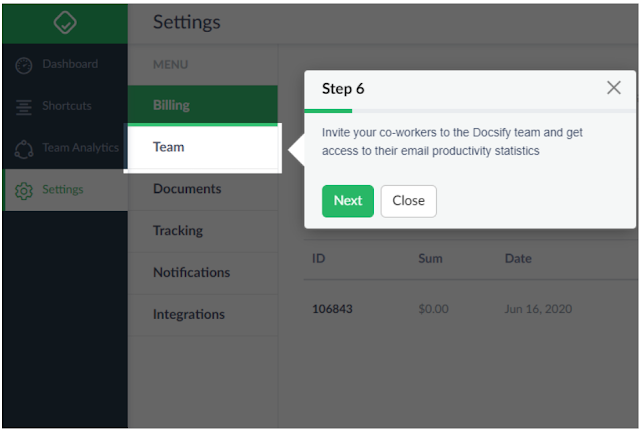Open the Tracking settings section
This screenshot has width=640, height=432.
178,231
